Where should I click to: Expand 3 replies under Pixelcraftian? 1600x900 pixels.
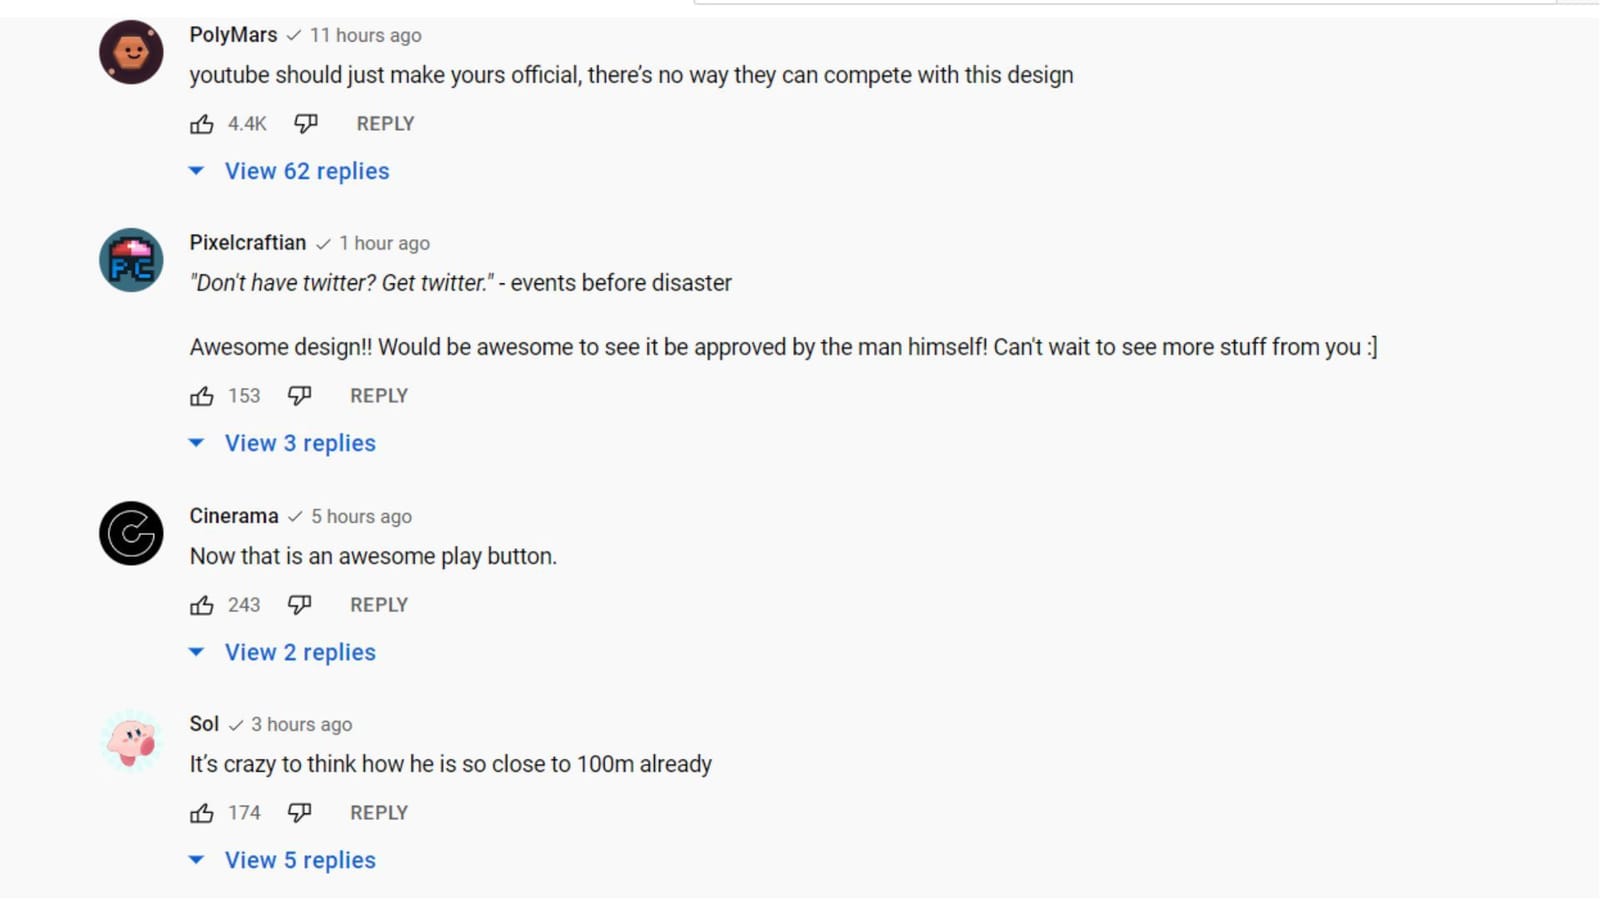tap(300, 443)
